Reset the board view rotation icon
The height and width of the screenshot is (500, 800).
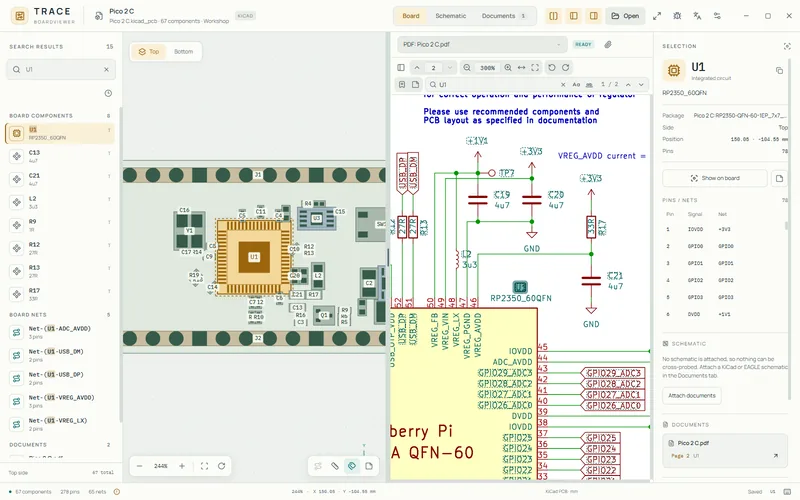point(221,466)
